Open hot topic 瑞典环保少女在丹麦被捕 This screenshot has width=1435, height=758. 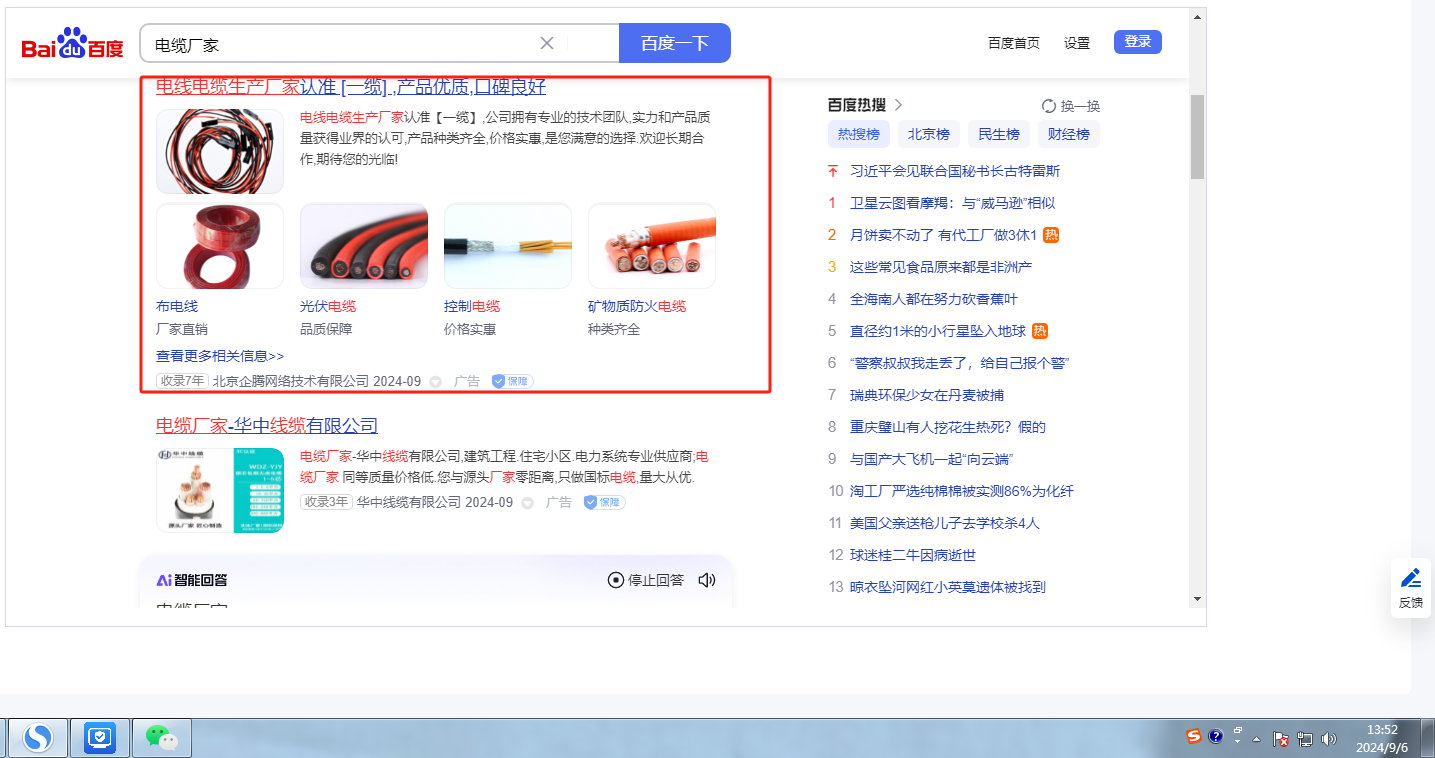tap(927, 395)
